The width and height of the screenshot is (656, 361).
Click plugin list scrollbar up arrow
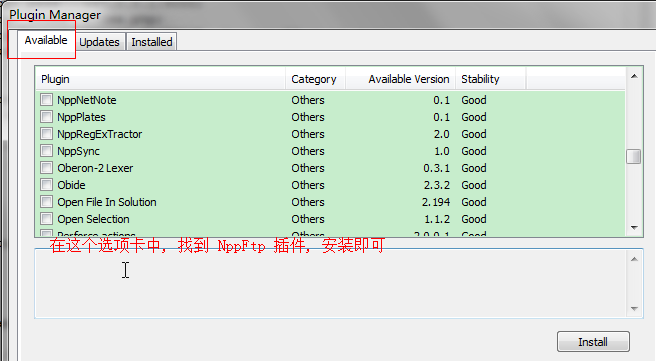point(634,76)
